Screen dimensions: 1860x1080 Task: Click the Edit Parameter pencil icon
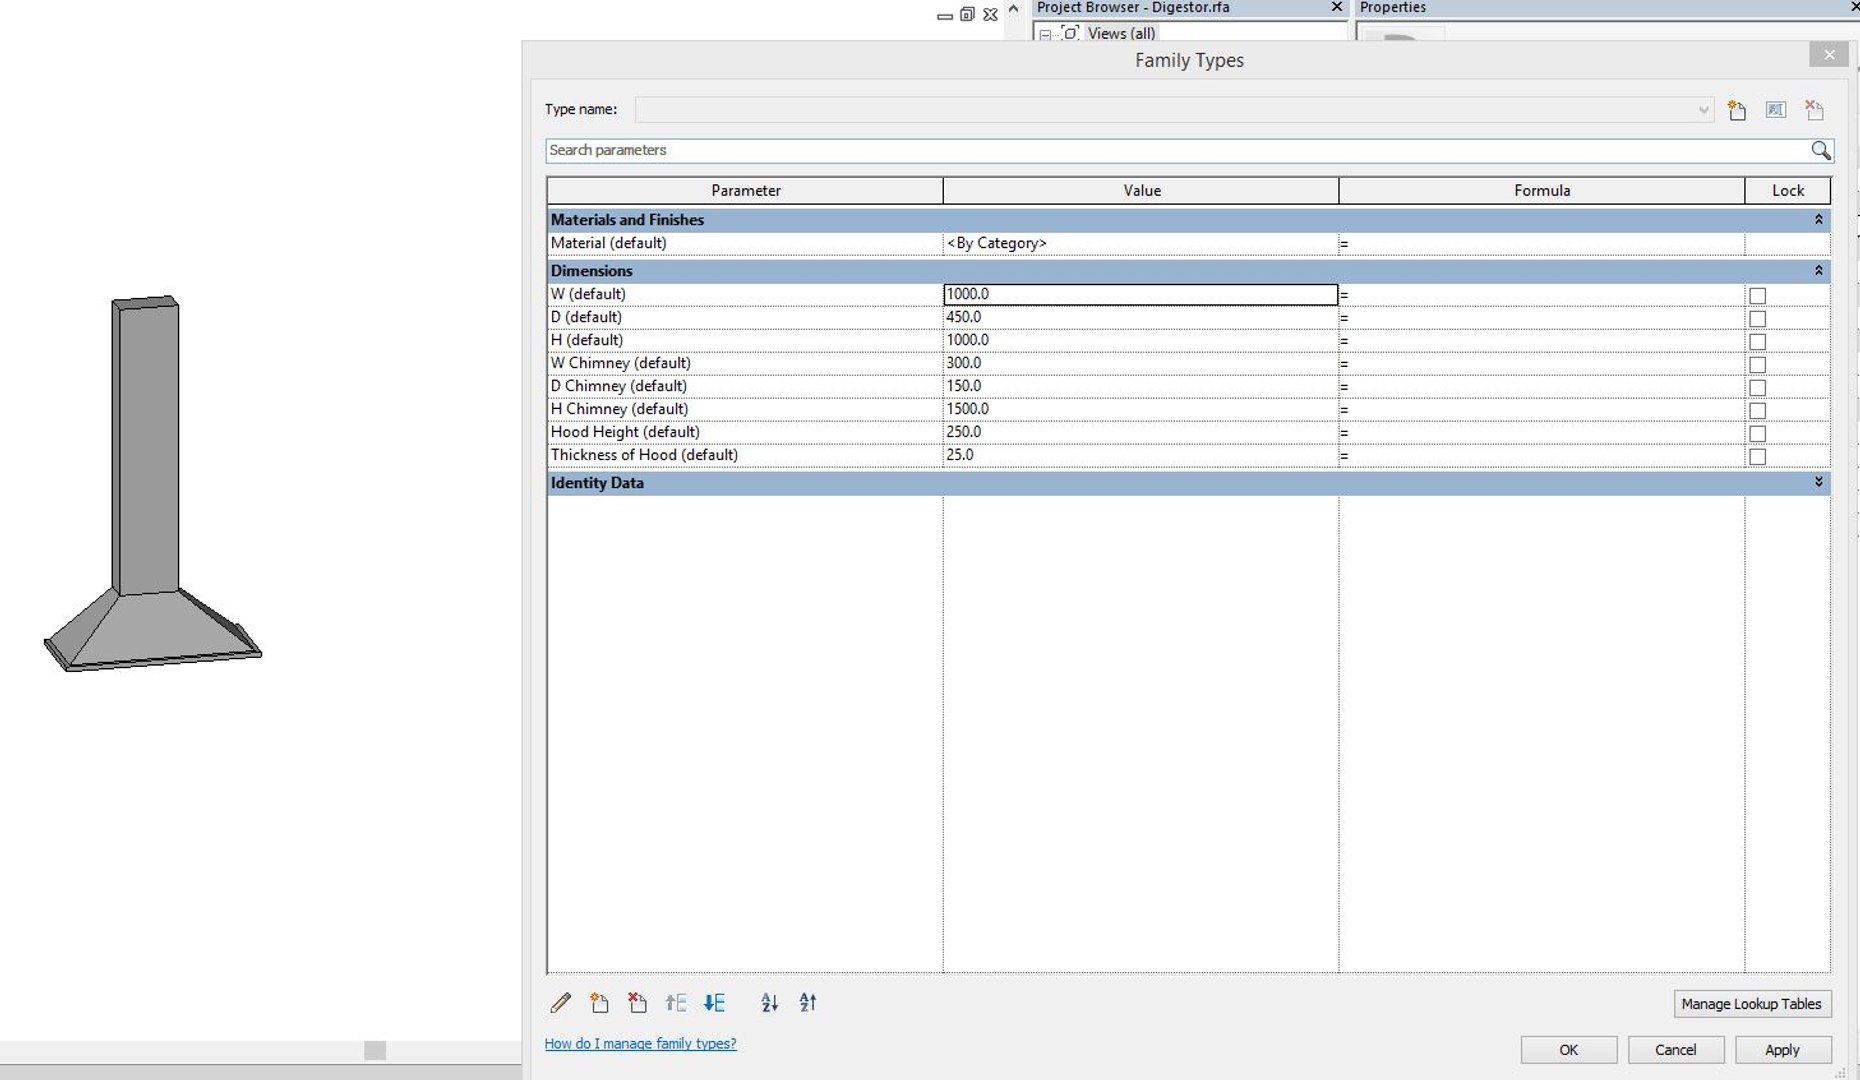561,1003
